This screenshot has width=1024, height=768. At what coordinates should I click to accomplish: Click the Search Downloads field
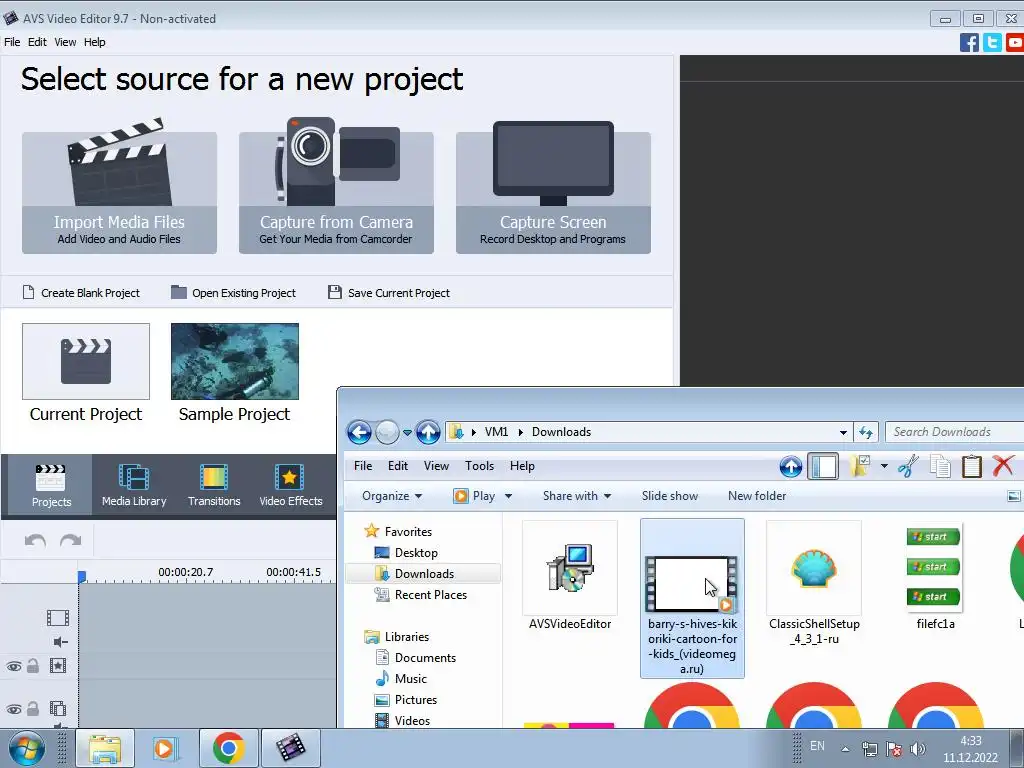953,432
